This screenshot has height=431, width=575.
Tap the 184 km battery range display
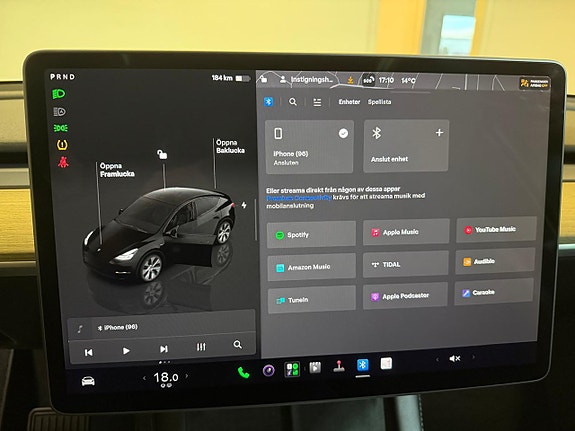(x=231, y=78)
